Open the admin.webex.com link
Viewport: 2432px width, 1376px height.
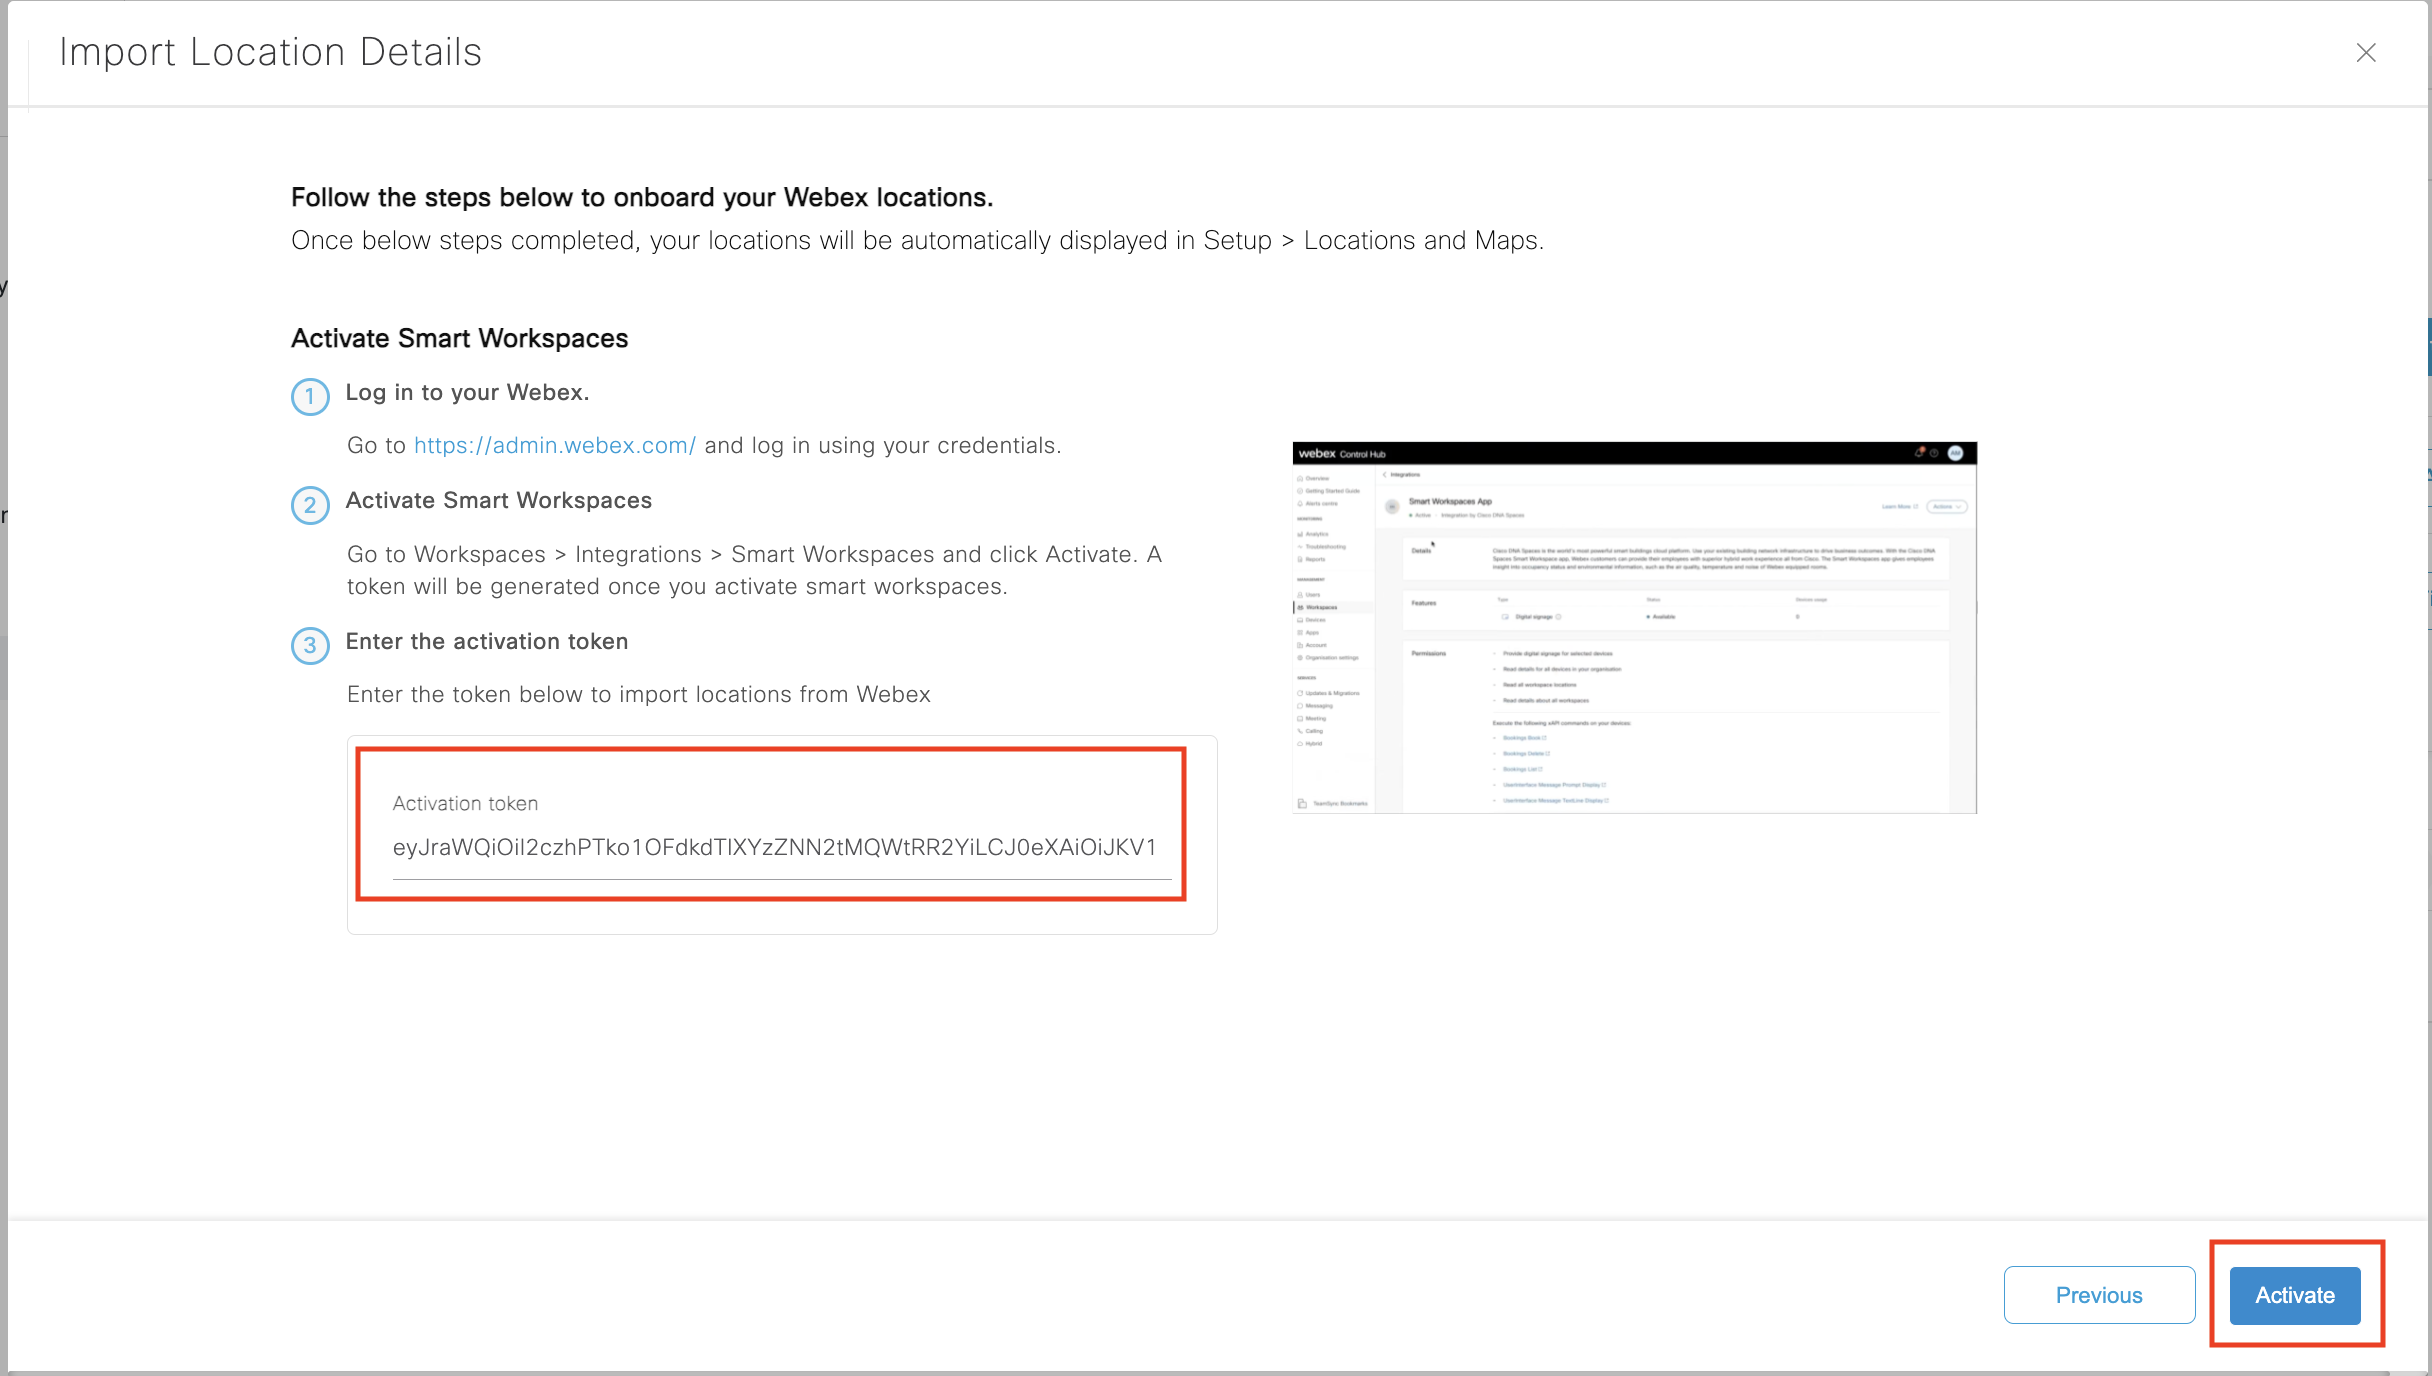(x=554, y=446)
